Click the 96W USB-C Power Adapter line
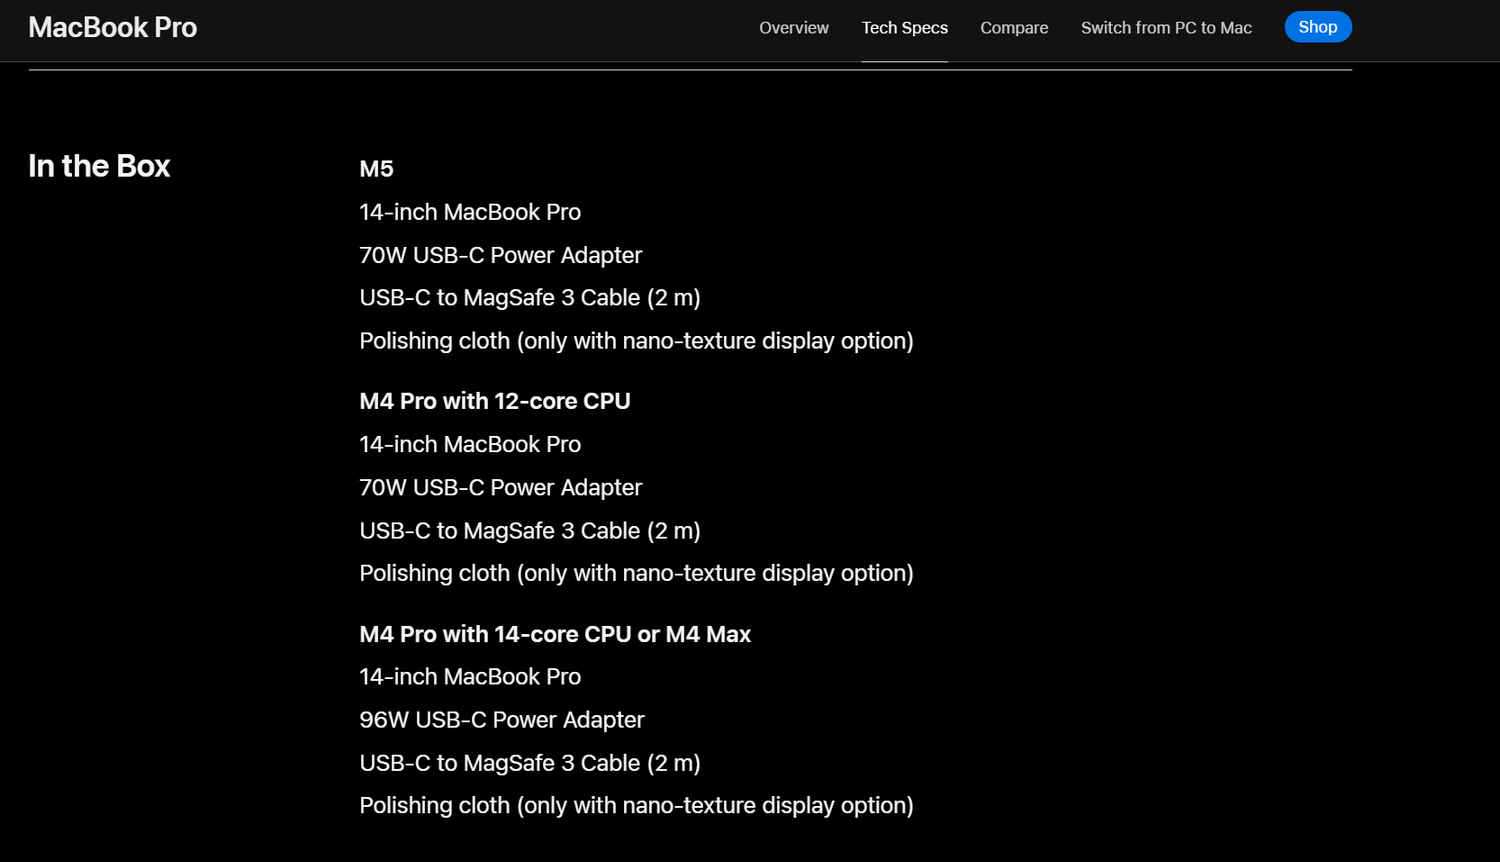Image resolution: width=1500 pixels, height=862 pixels. 501,720
